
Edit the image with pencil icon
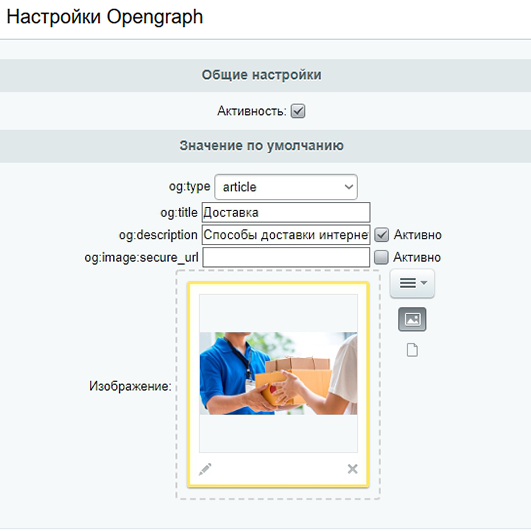click(205, 469)
